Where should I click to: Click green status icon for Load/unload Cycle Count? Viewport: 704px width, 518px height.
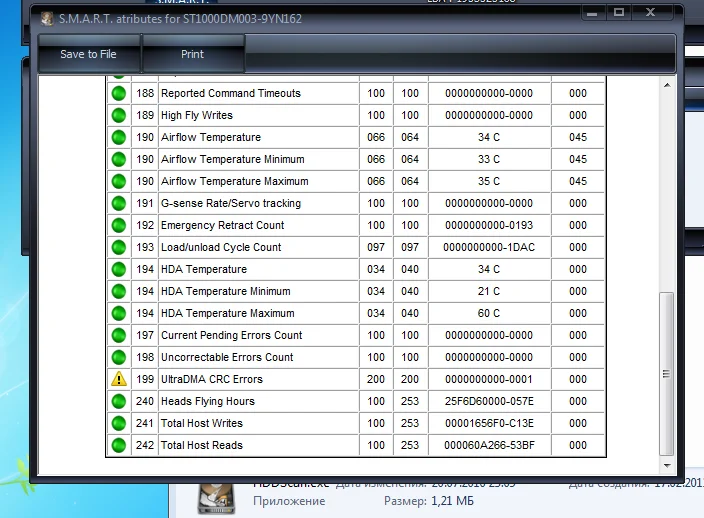click(119, 247)
